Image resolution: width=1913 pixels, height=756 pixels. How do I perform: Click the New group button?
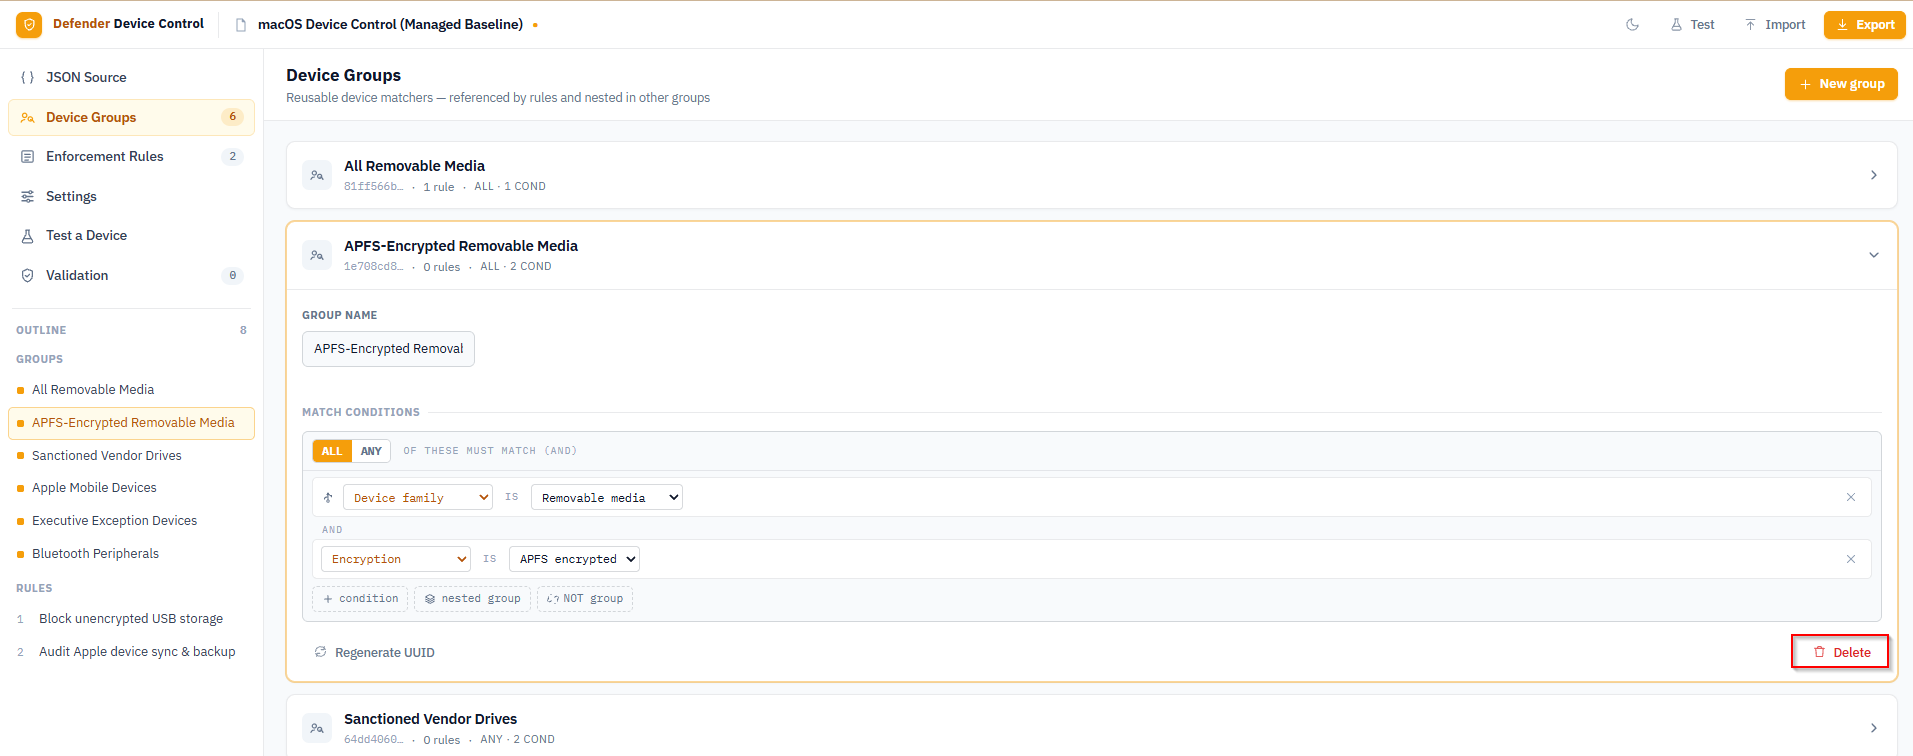click(1841, 84)
